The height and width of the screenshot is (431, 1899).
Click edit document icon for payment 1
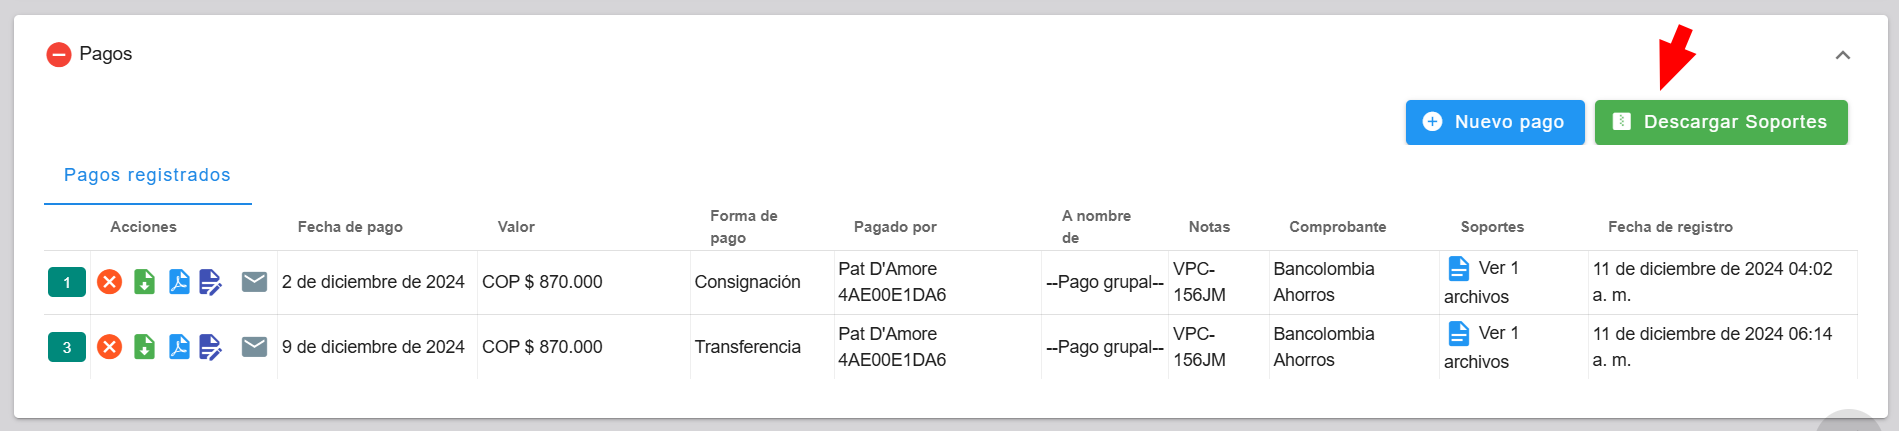point(210,282)
